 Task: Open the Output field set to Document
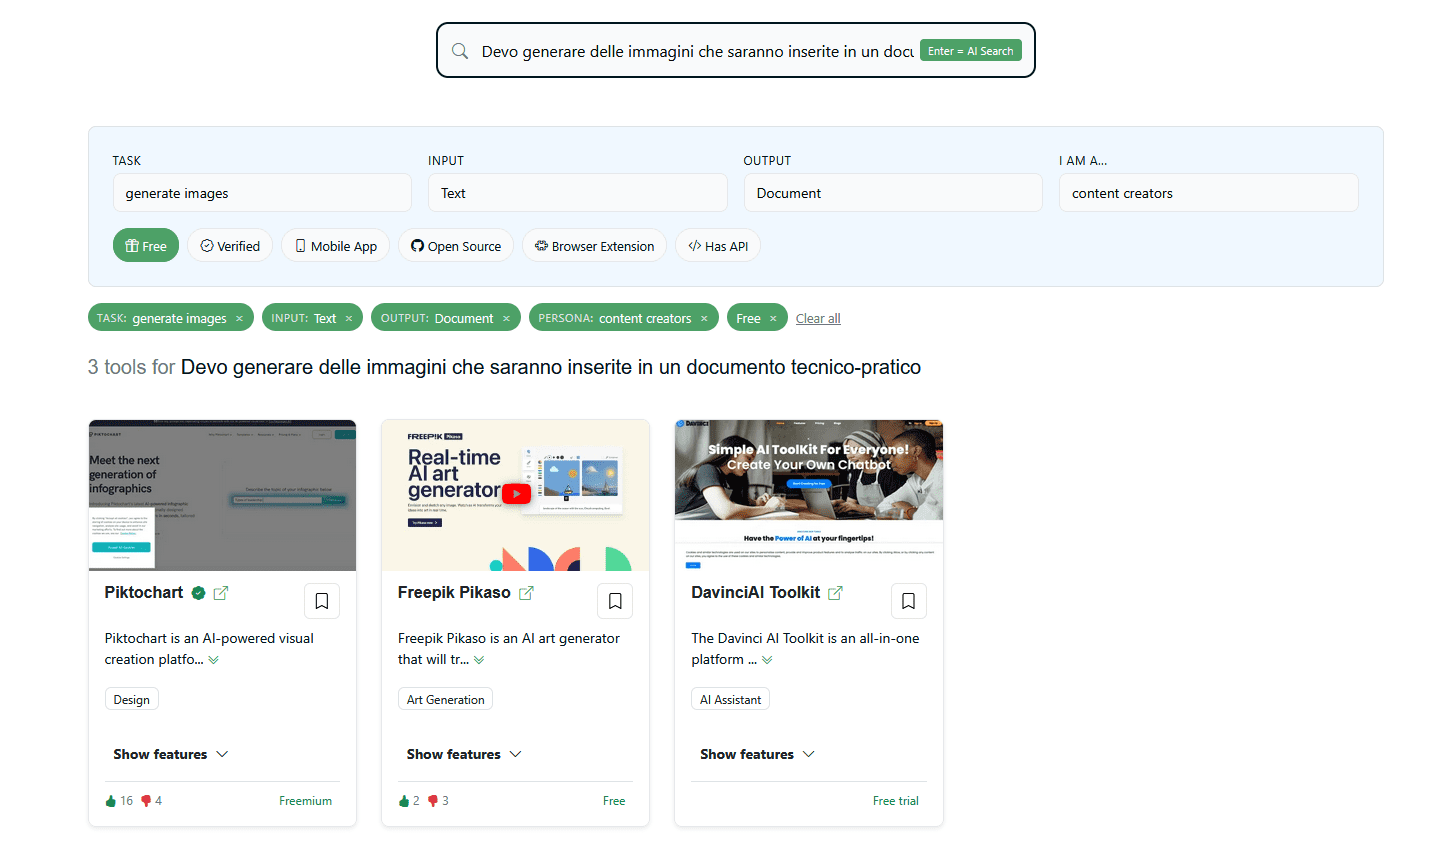click(893, 193)
